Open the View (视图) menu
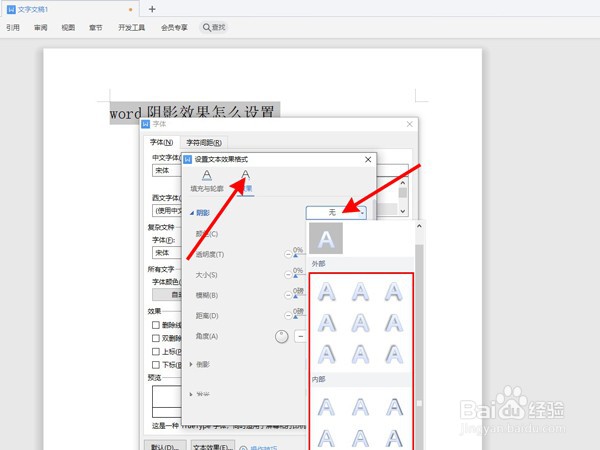 [68, 28]
